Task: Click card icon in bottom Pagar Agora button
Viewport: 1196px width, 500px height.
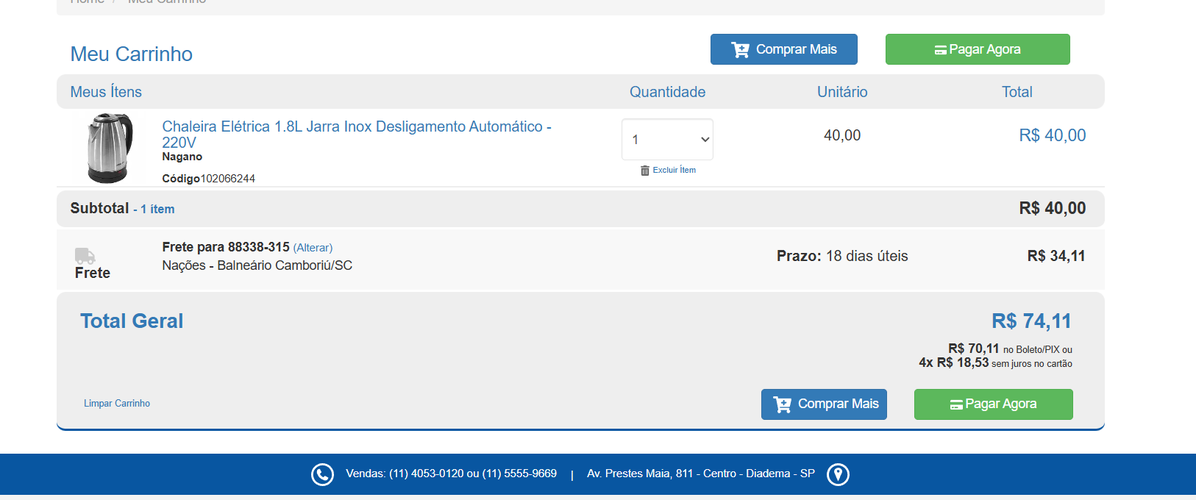Action: coord(956,405)
